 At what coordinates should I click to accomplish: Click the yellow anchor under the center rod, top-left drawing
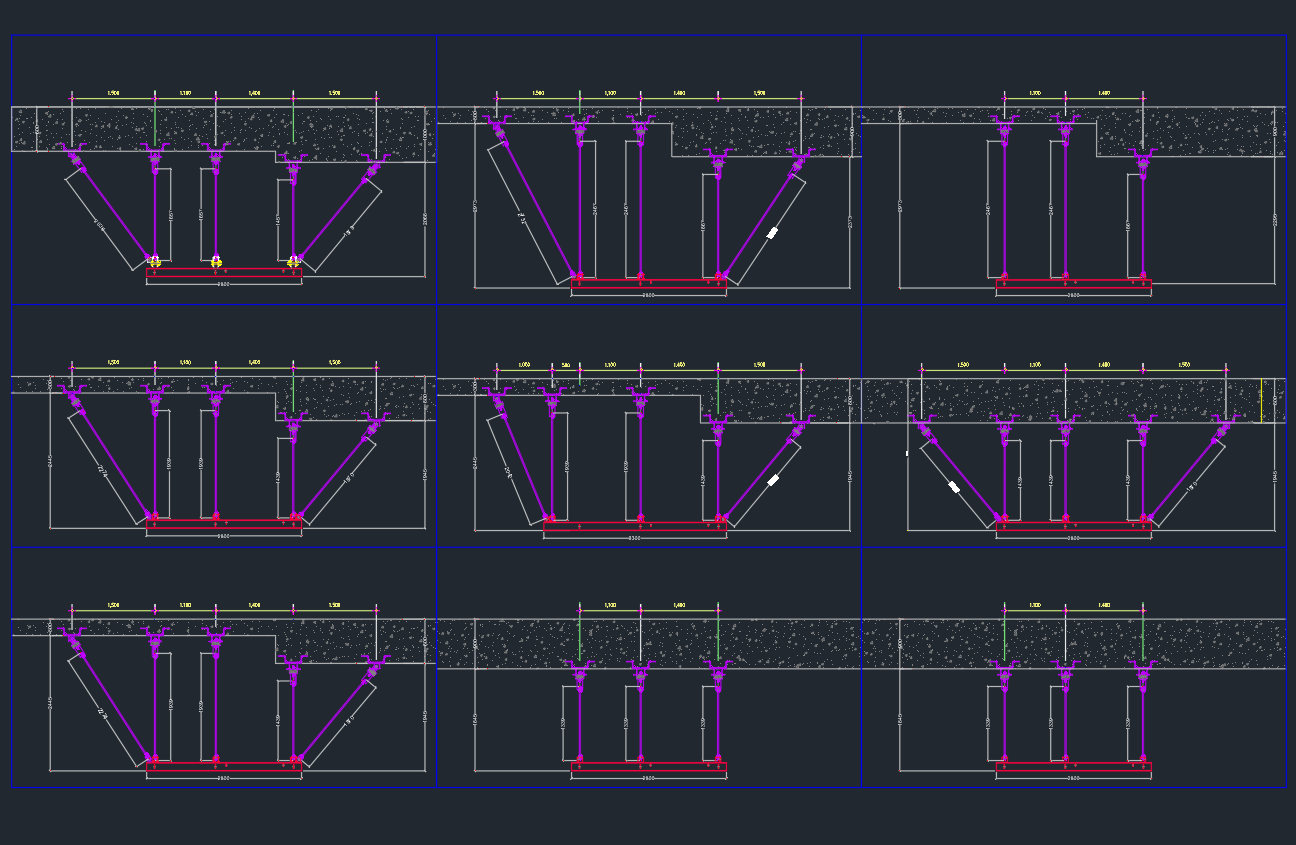coord(217,262)
